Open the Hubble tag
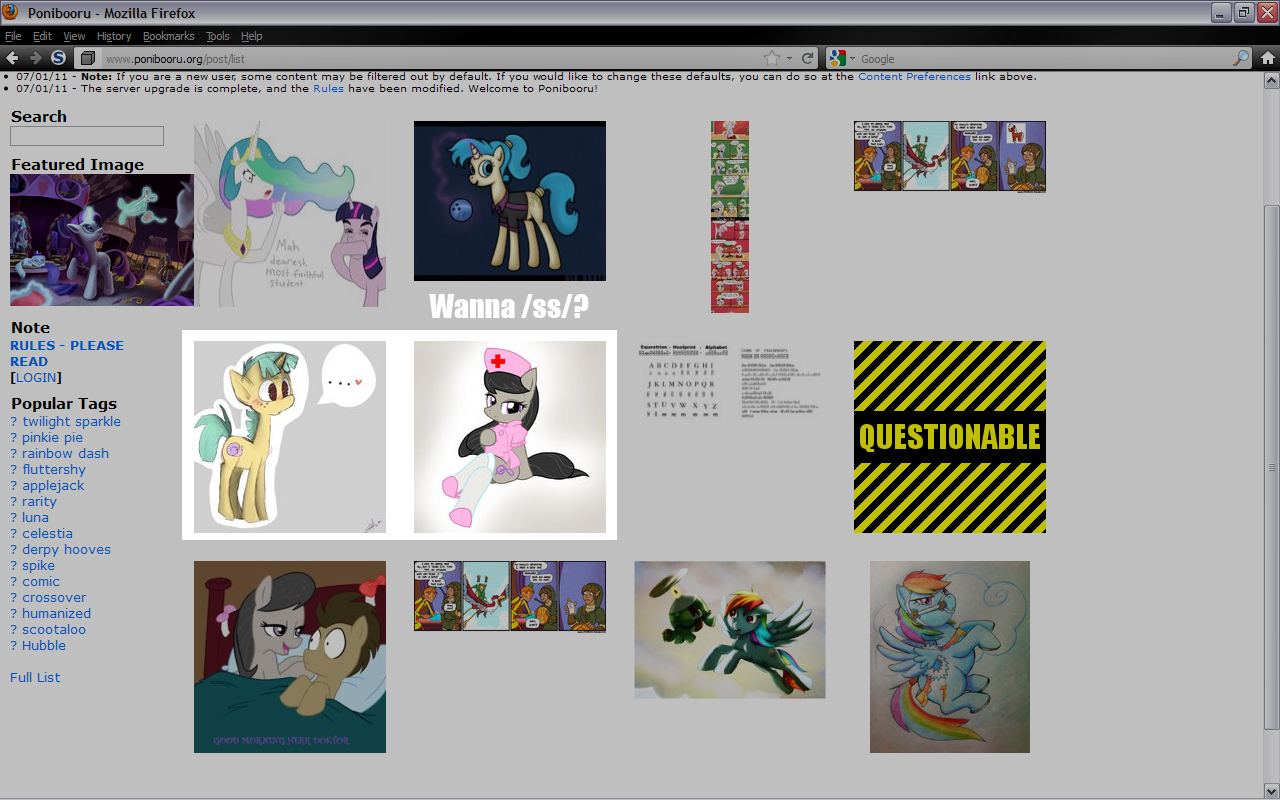Screen dimensions: 1280x800 point(44,645)
